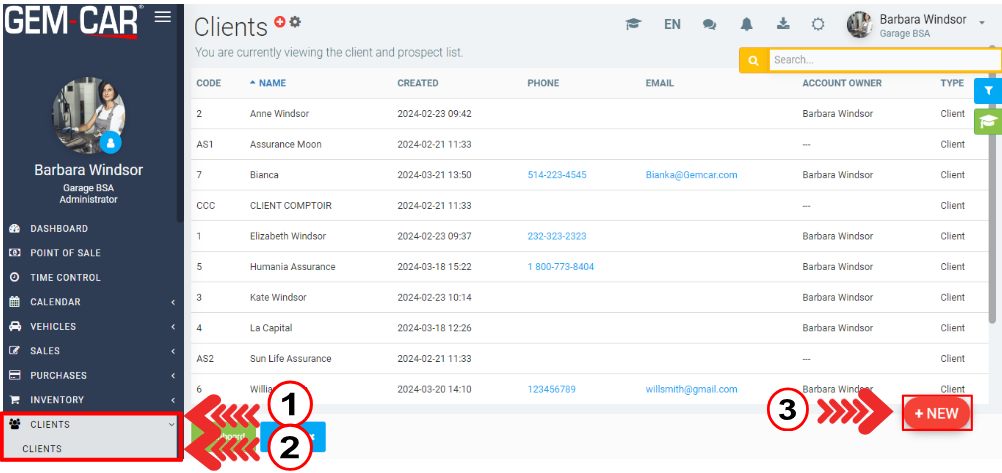Open Dashboard from the sidebar

coord(58,229)
